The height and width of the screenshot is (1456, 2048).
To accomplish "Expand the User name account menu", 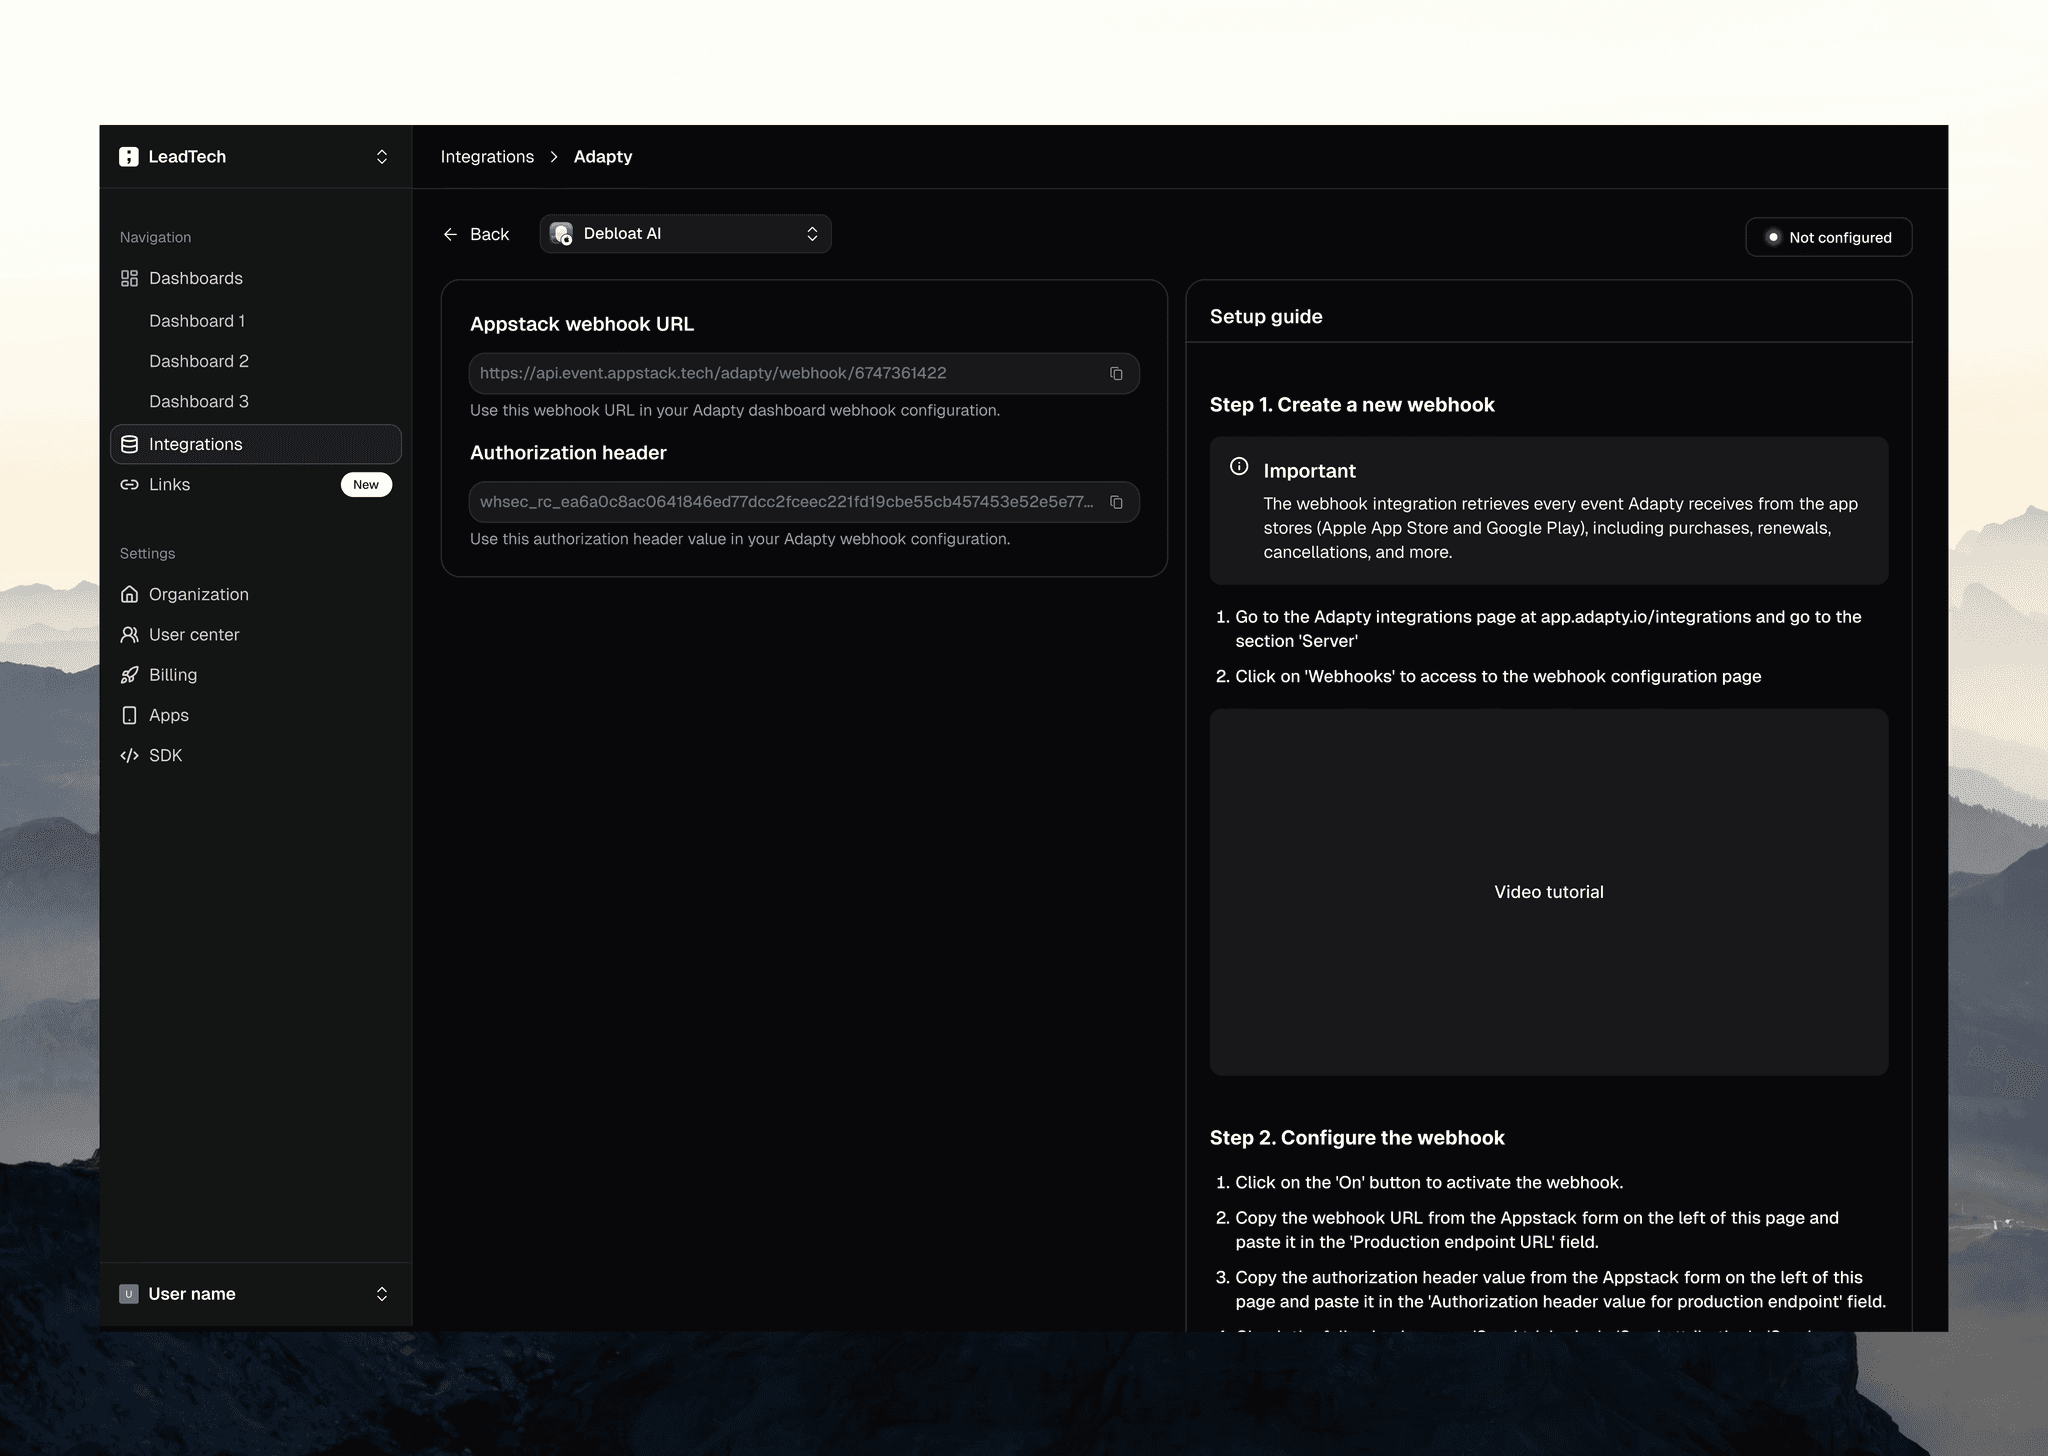I will [x=381, y=1294].
